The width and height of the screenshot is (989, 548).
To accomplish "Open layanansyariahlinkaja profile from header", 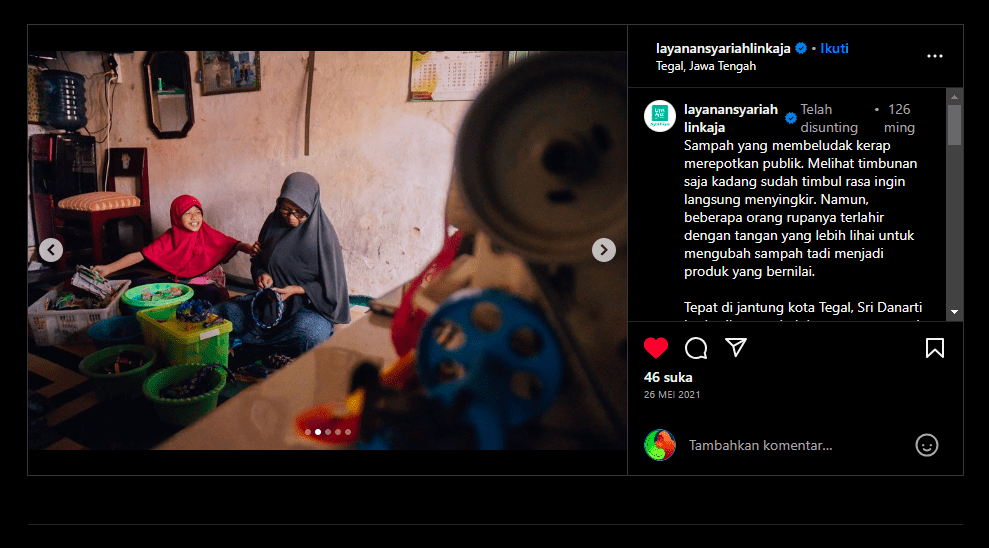I will [x=722, y=48].
